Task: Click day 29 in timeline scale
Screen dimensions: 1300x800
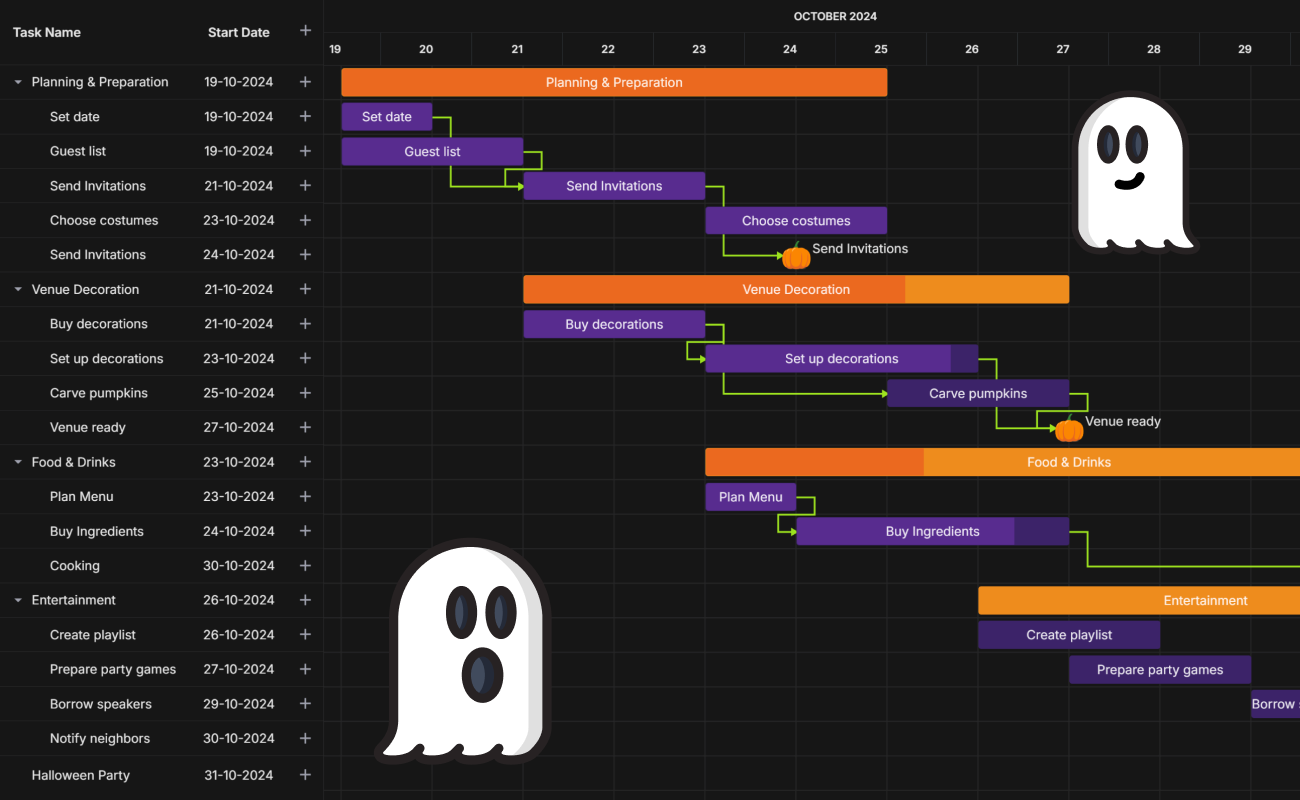Action: click(1245, 49)
